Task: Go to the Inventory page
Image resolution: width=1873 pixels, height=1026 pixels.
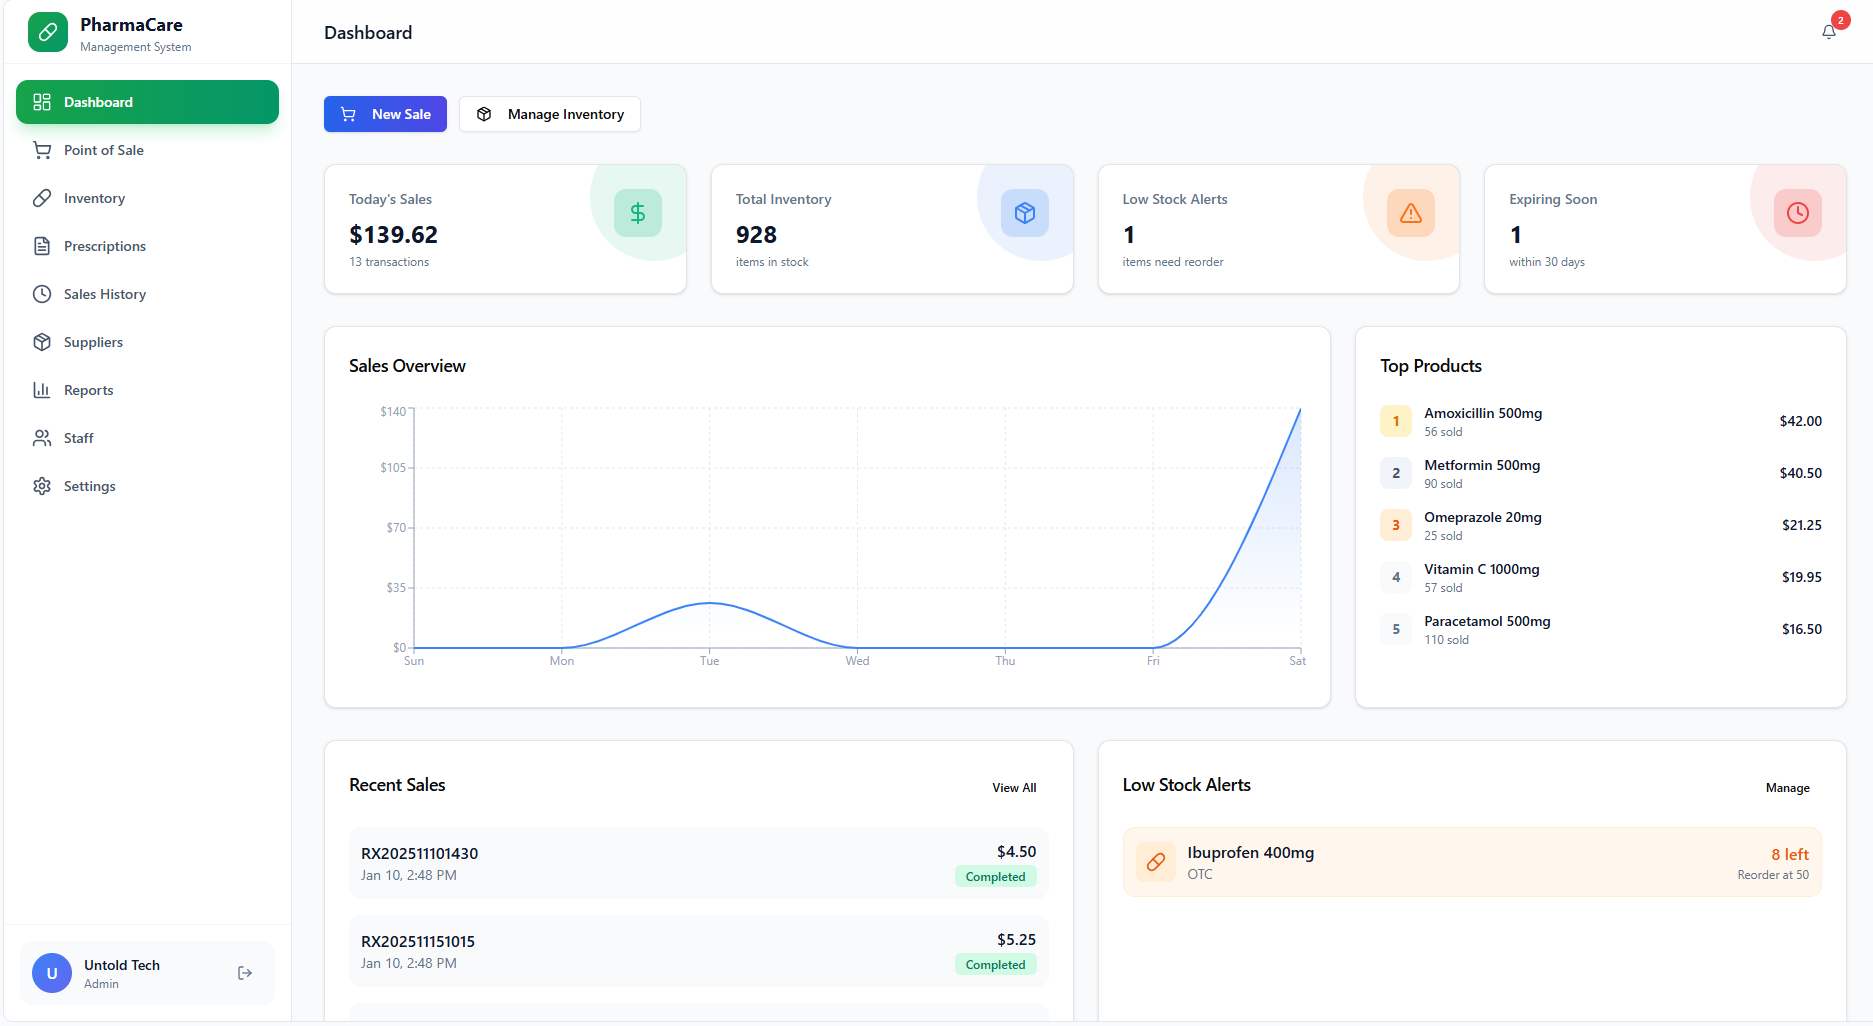Action: (x=94, y=198)
